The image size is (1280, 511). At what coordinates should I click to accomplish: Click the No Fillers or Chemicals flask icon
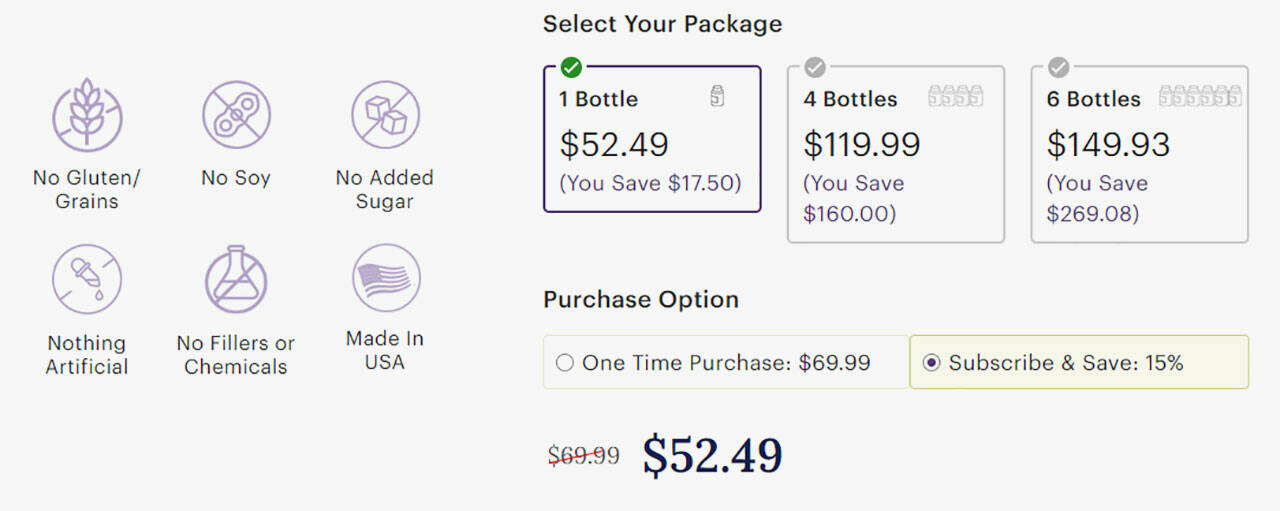(x=236, y=280)
